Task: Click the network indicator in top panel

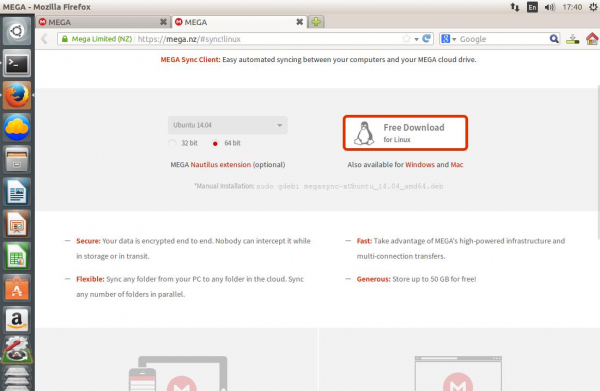Action: point(515,7)
